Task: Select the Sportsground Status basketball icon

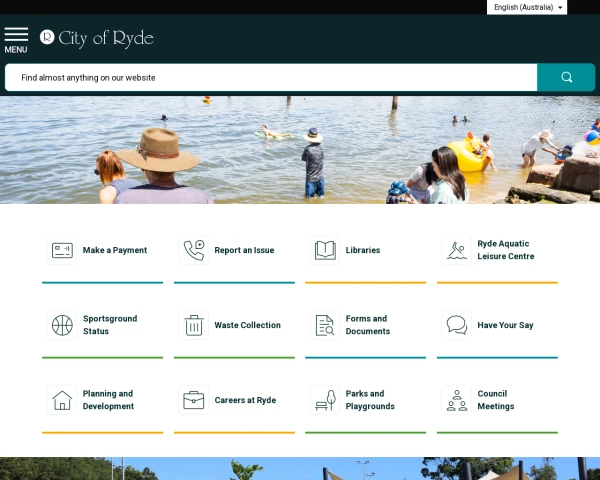Action: [62, 325]
